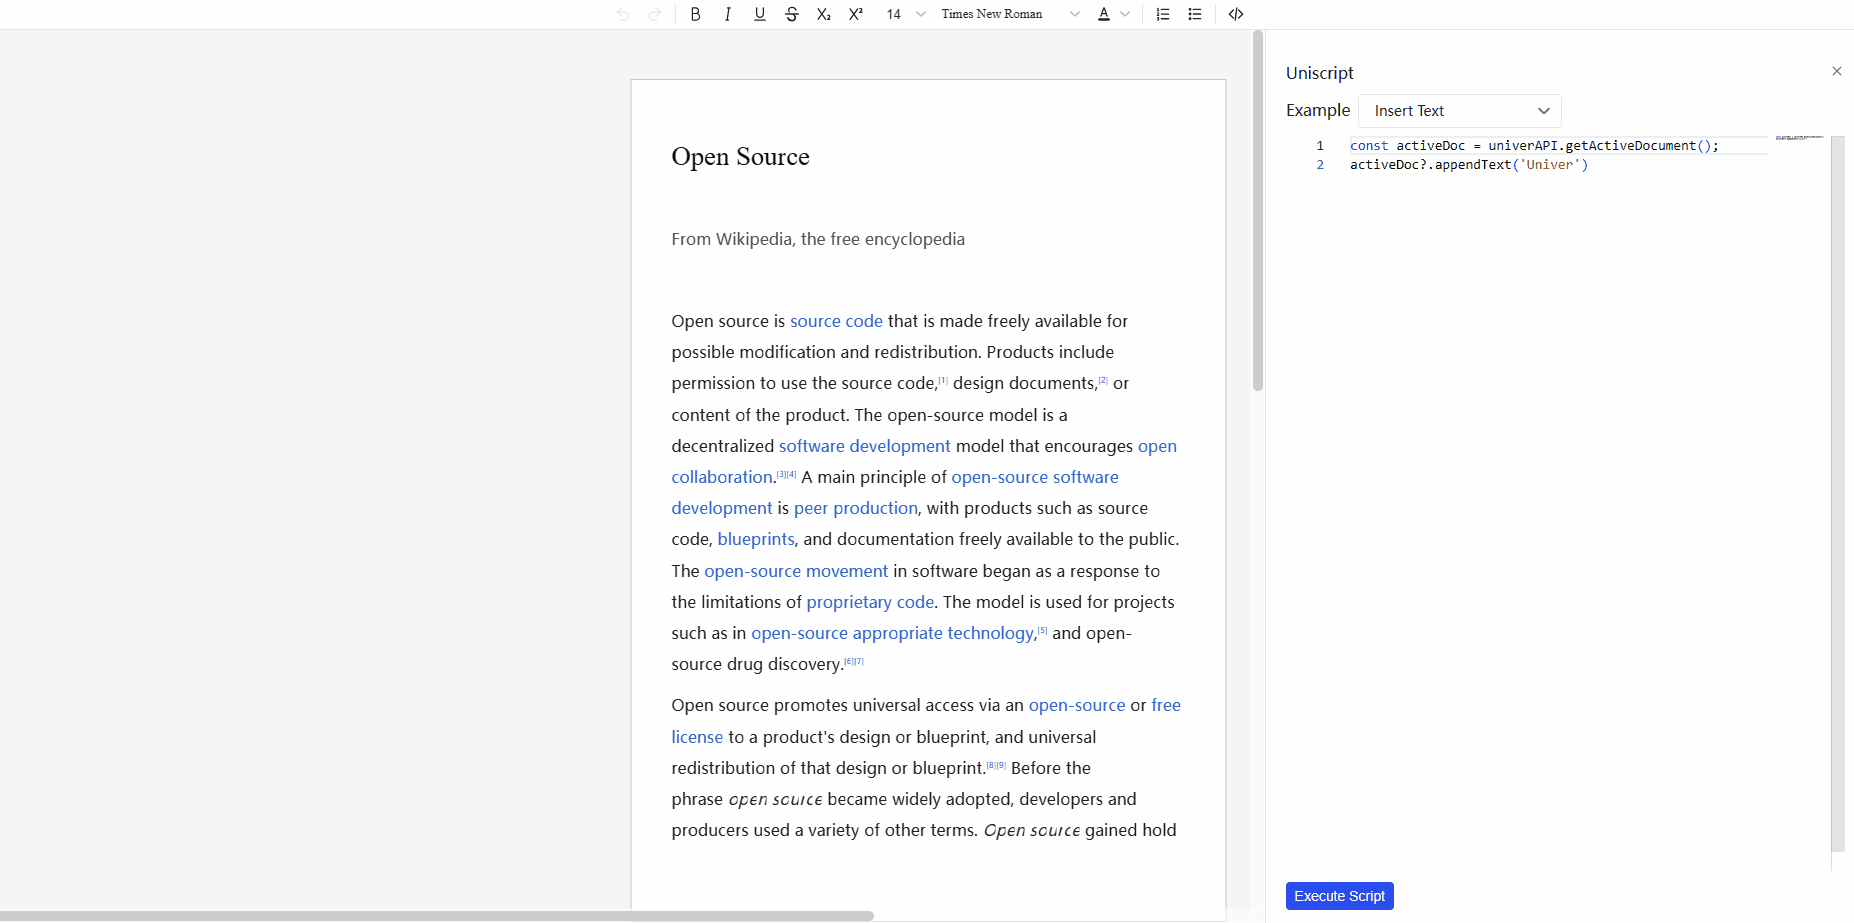This screenshot has width=1854, height=923.
Task: Click the Redo icon in the toolbar
Action: 656,14
